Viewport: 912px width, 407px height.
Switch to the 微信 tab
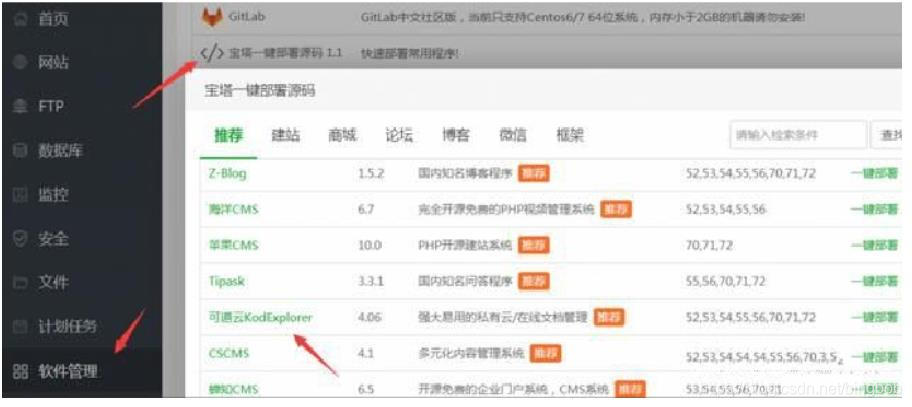[x=513, y=135]
